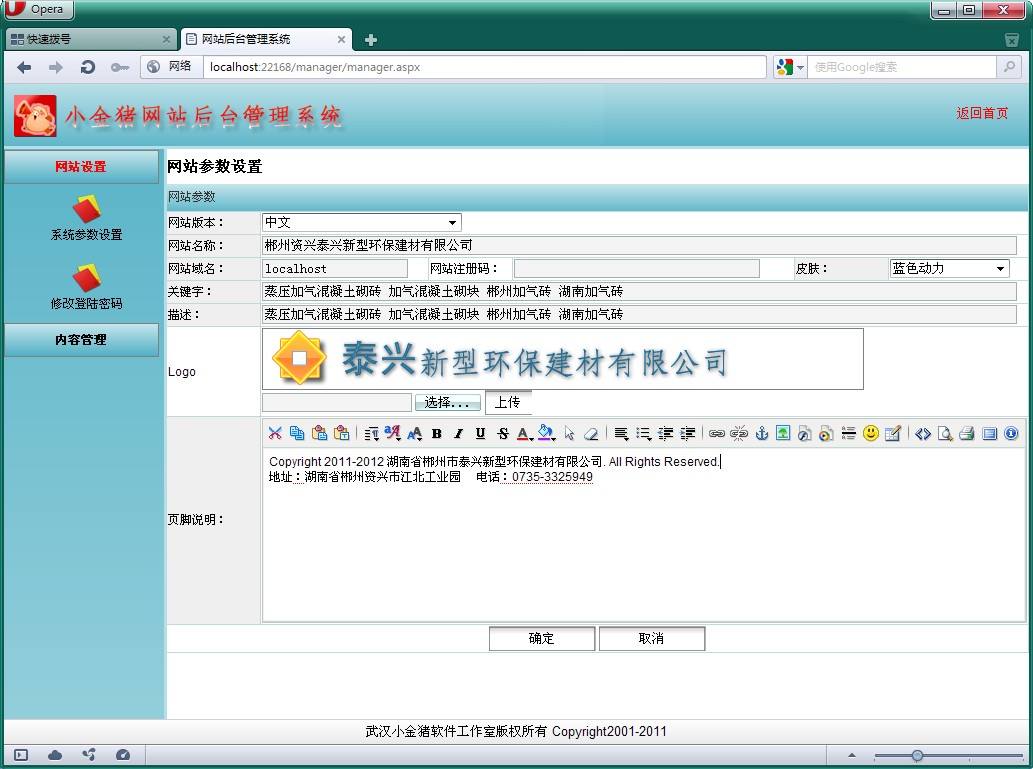
Task: Click the preview magnifier icon in editor
Action: click(945, 433)
